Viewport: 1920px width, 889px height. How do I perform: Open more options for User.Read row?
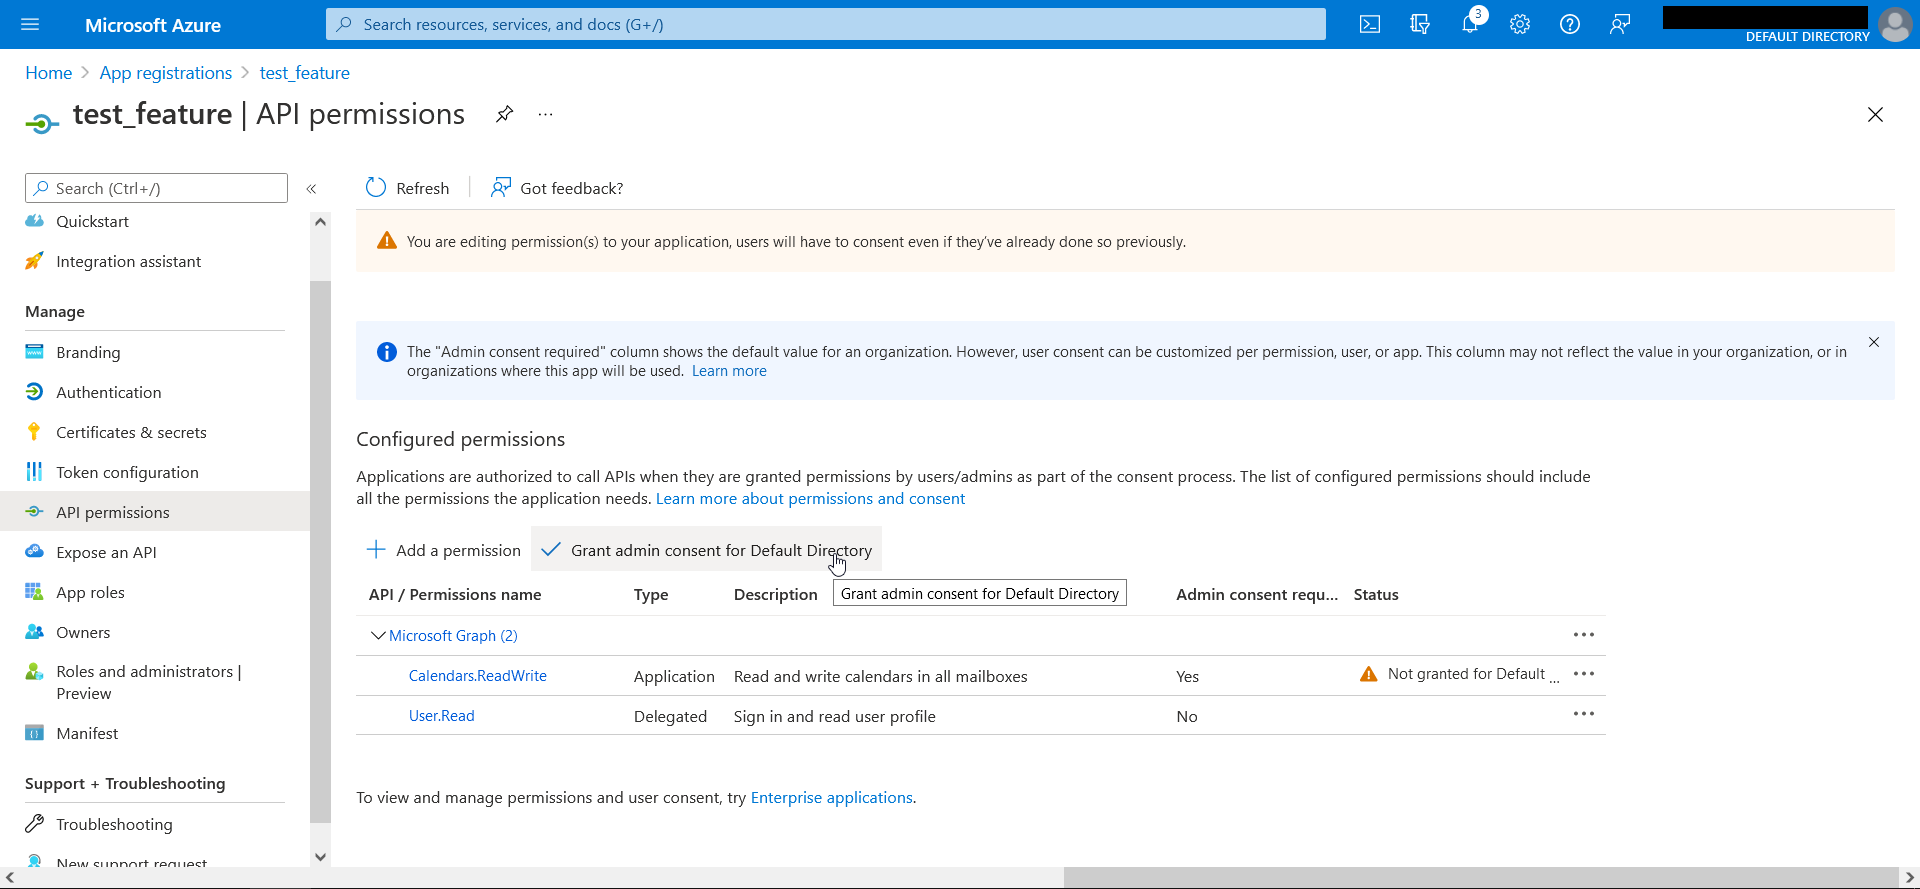[1584, 714]
